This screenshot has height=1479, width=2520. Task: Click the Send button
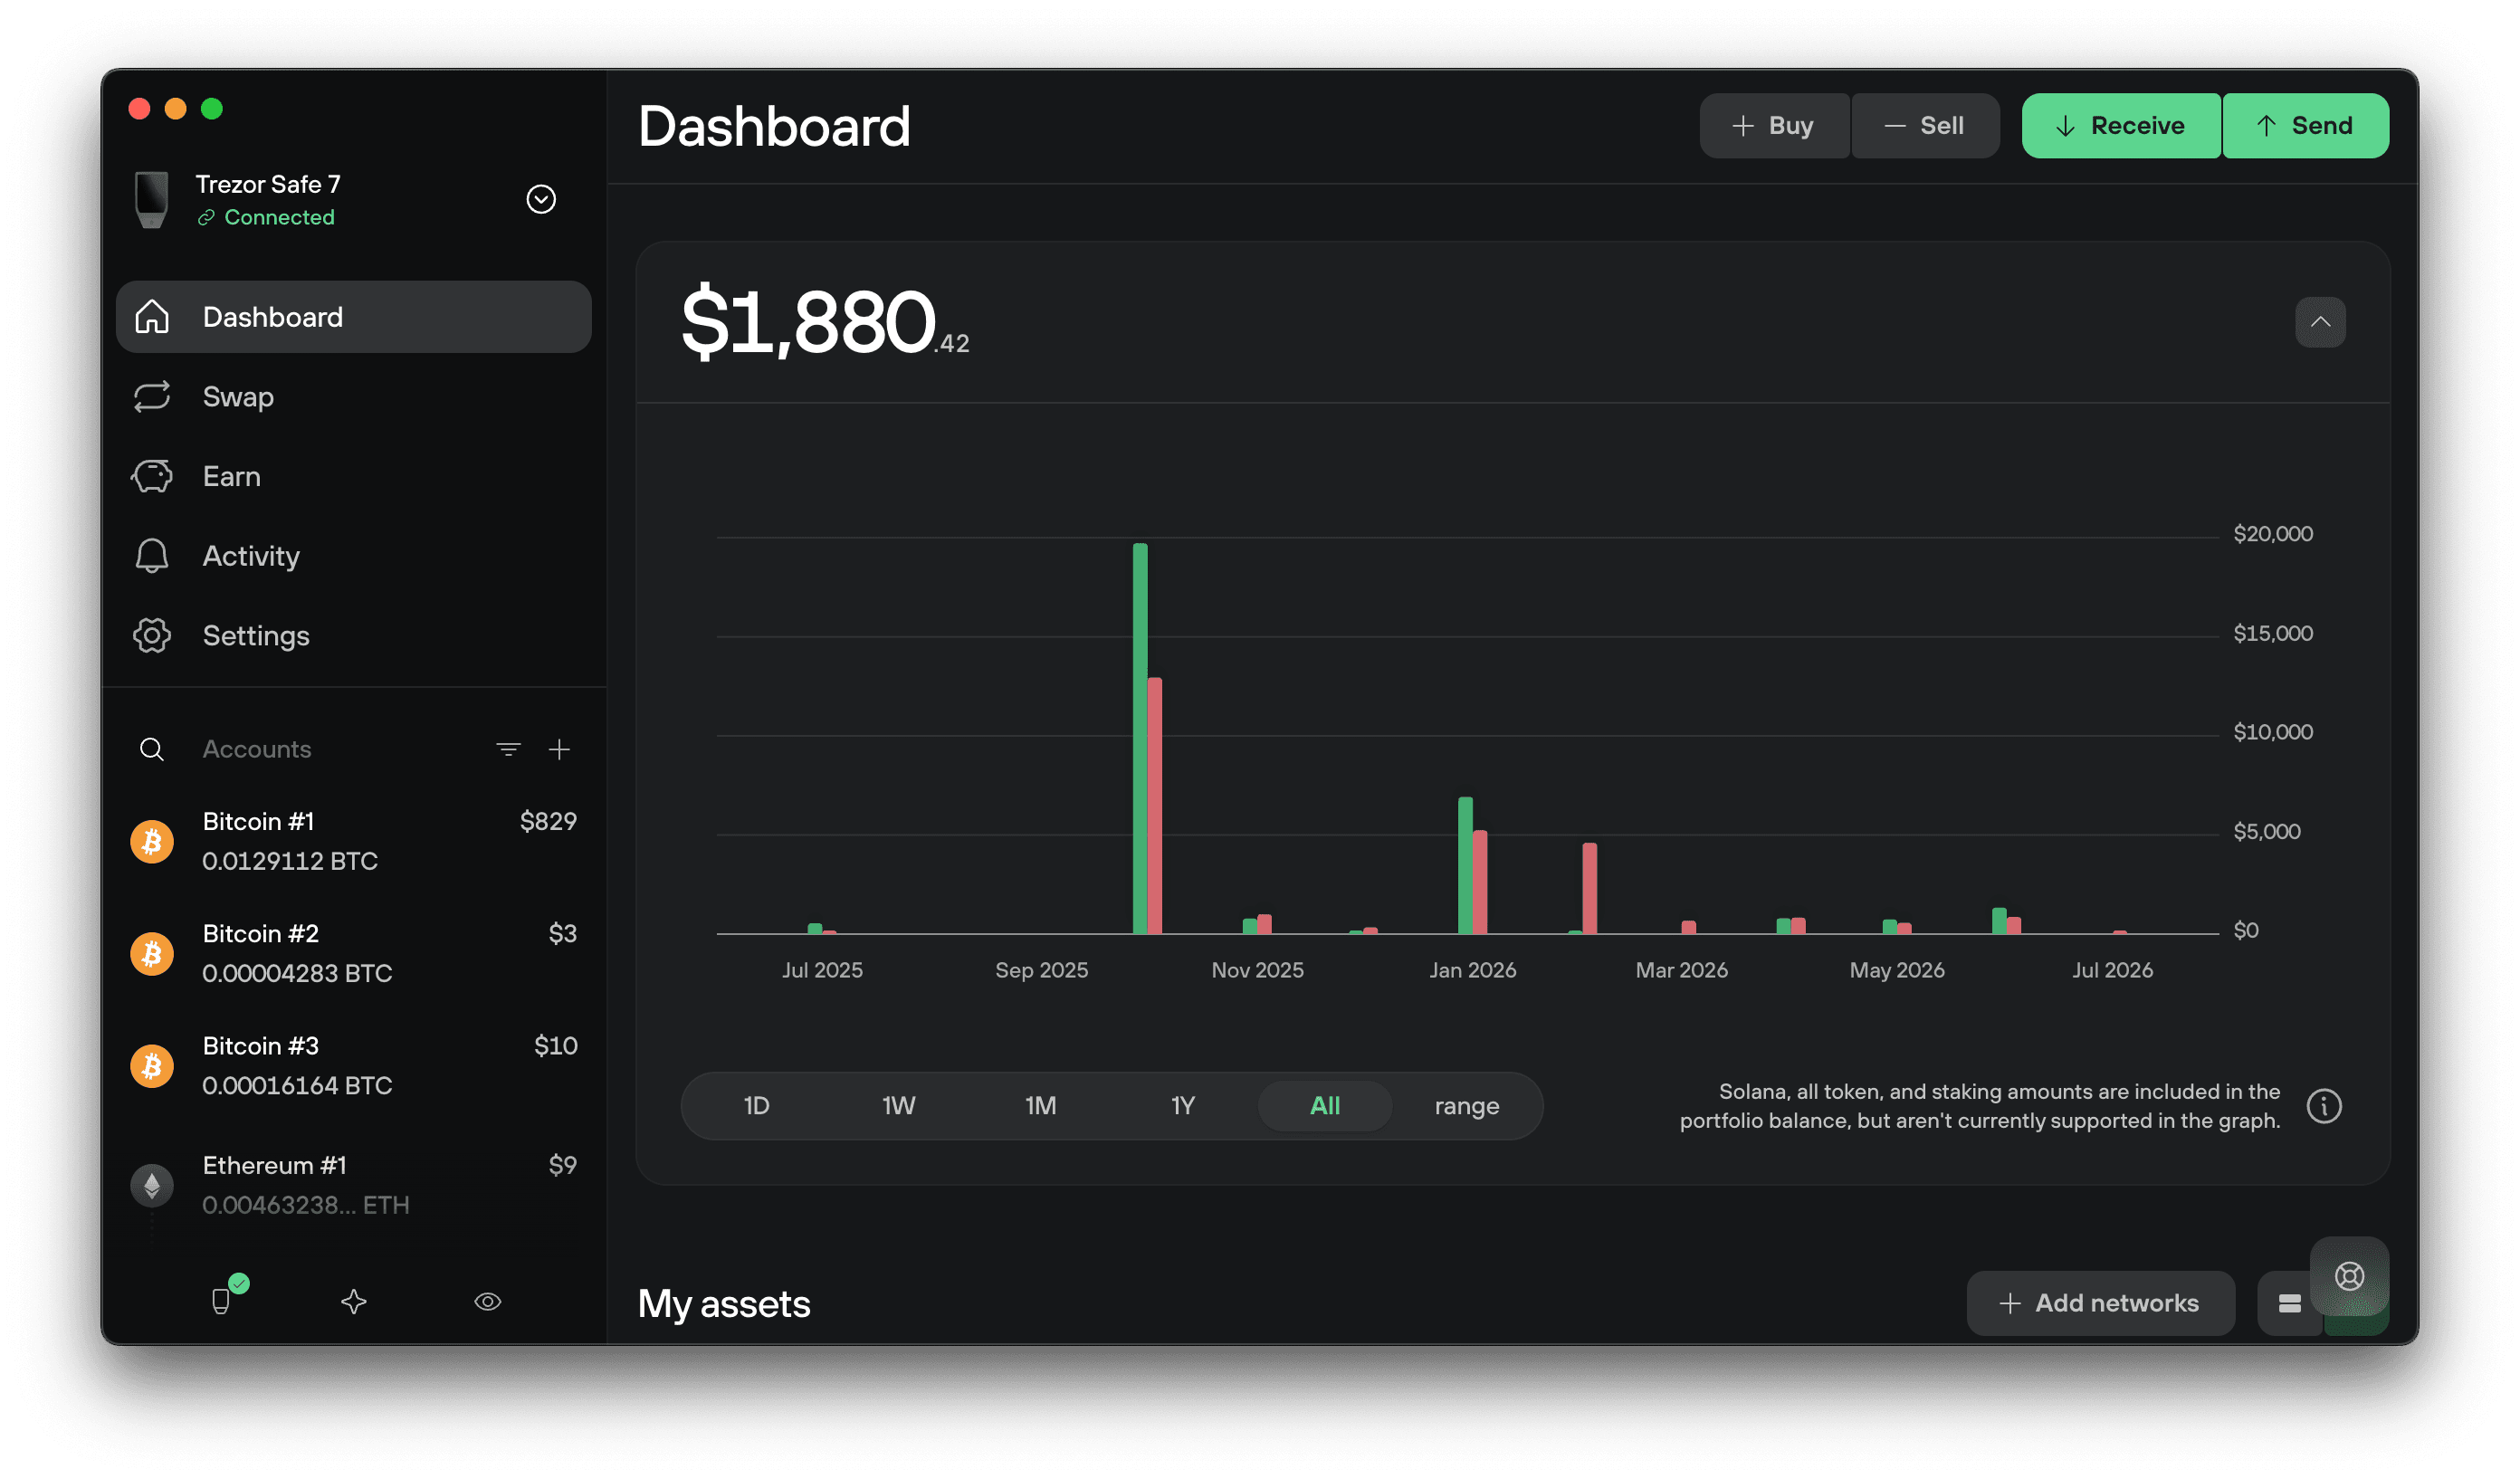click(x=2305, y=126)
